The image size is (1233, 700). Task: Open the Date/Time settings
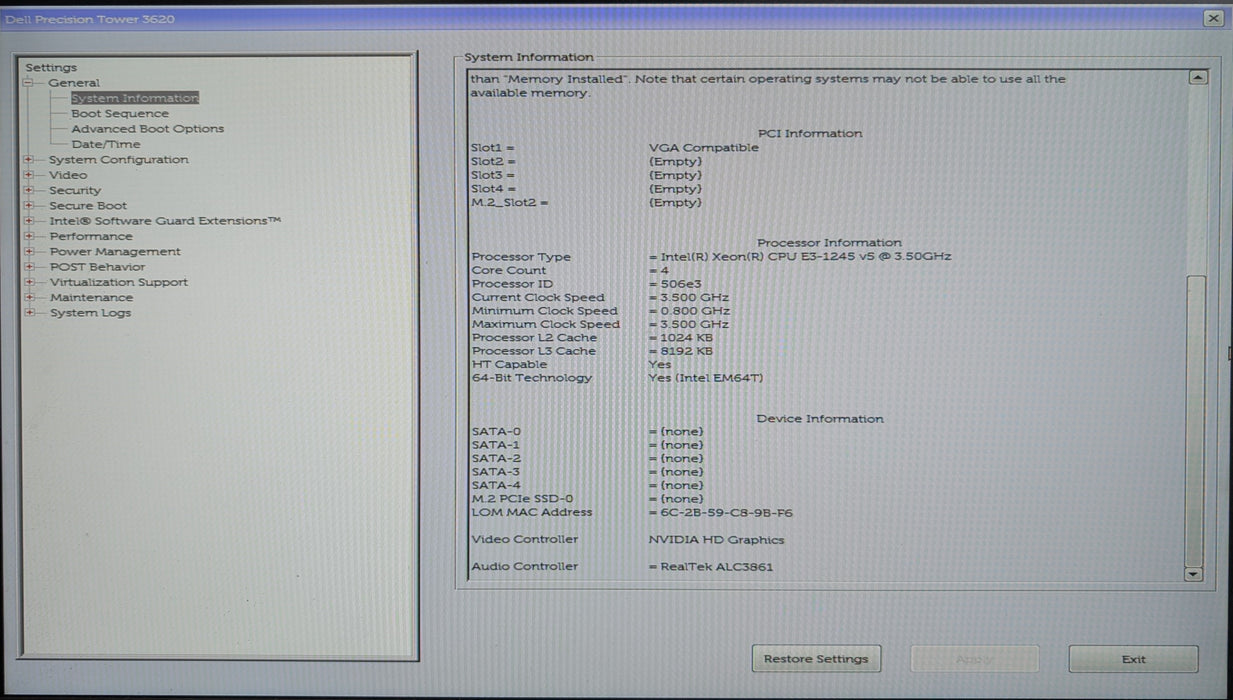(106, 144)
